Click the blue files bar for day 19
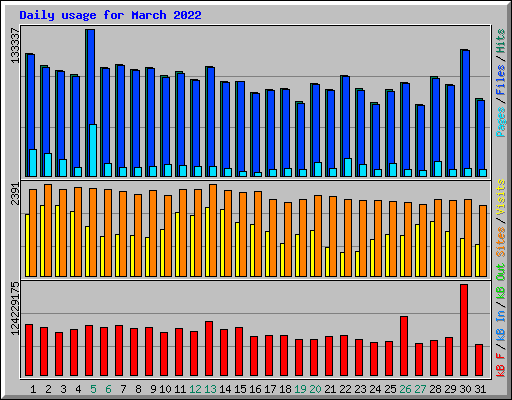 coord(301,136)
